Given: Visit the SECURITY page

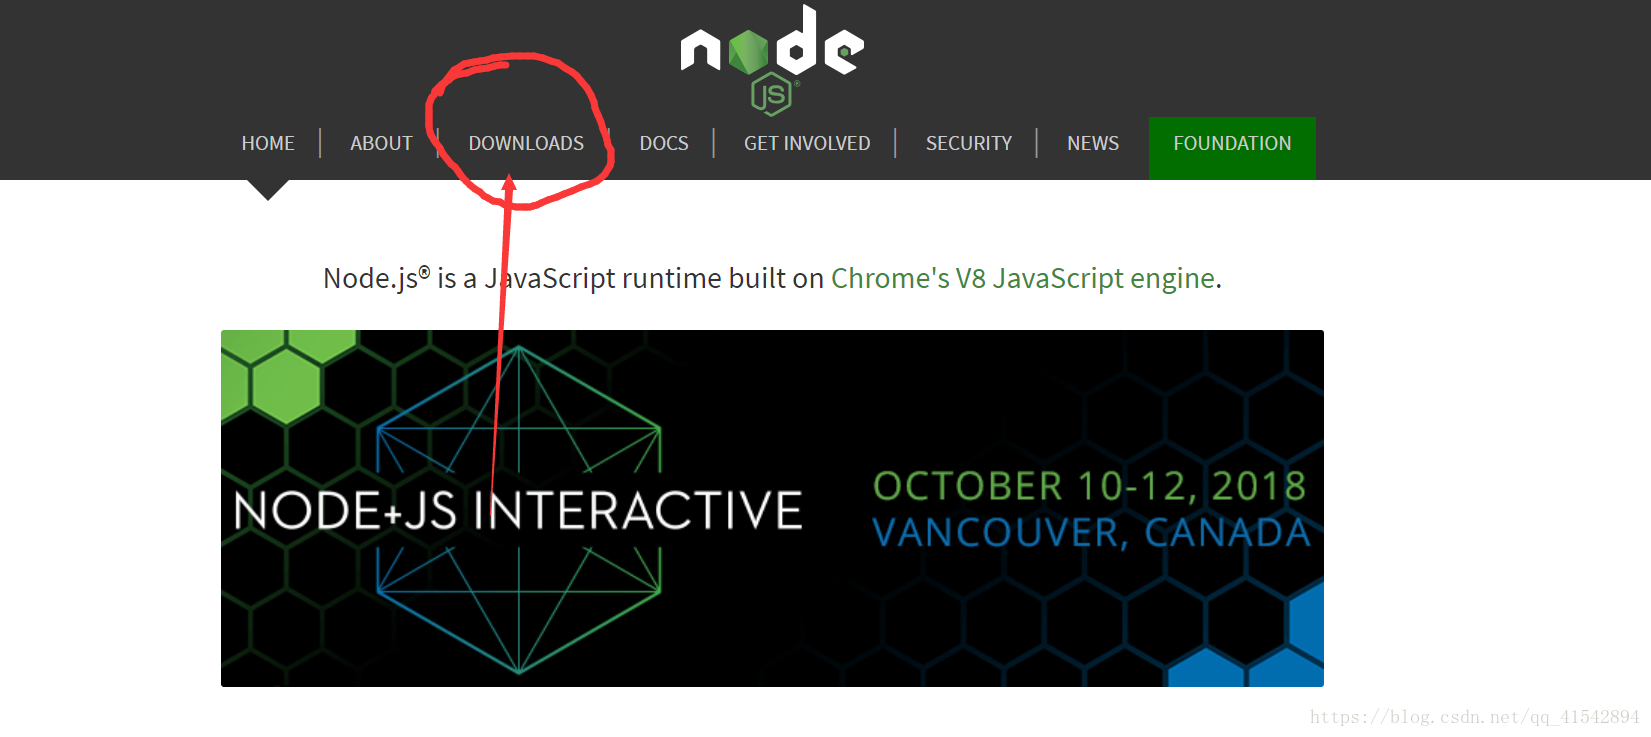Looking at the screenshot, I should pos(969,143).
